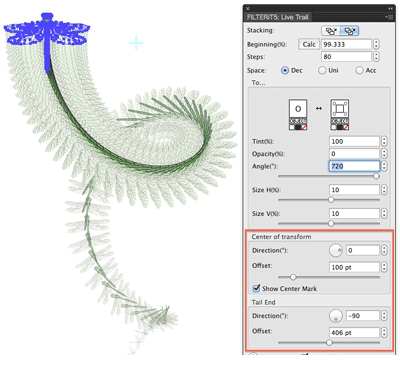Toggle the Show Center Mark checkbox
The width and height of the screenshot is (400, 369).
click(x=256, y=288)
